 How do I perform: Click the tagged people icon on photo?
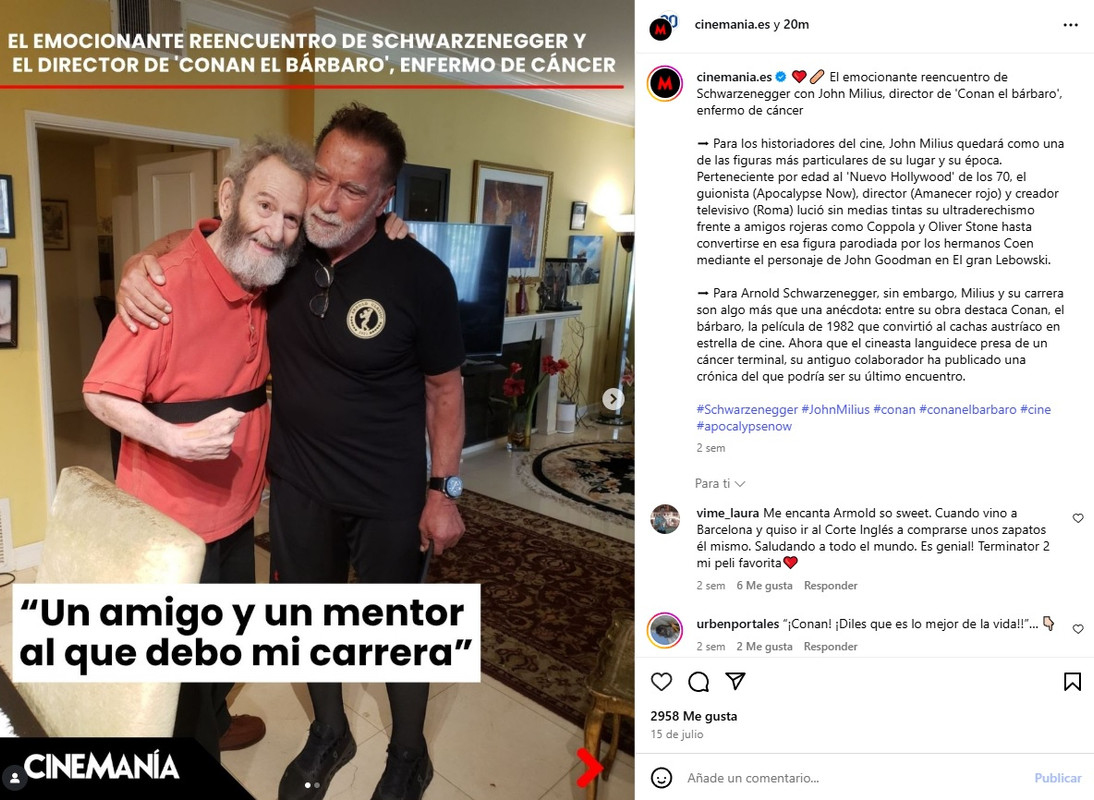tap(15, 778)
